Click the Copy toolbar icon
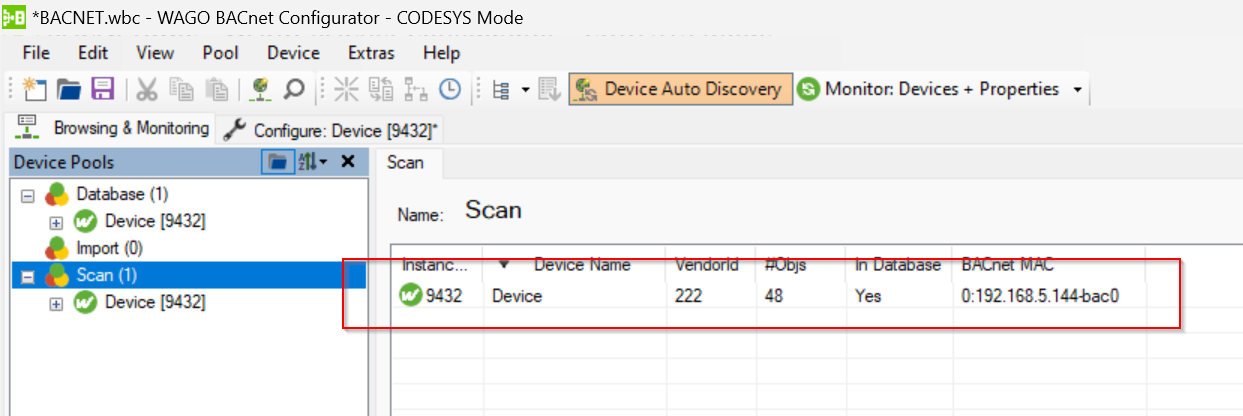Screen dimensions: 1243x416 click(x=181, y=89)
